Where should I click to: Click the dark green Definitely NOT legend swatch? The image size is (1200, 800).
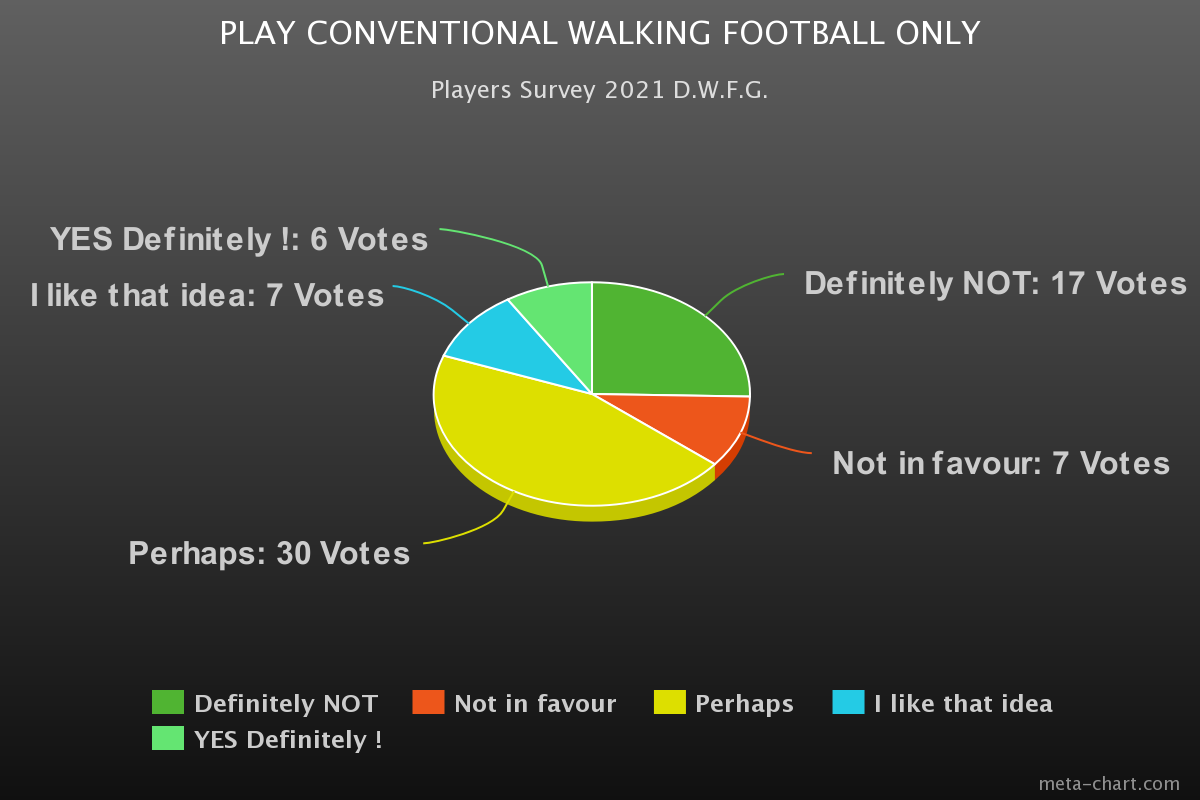(x=168, y=703)
